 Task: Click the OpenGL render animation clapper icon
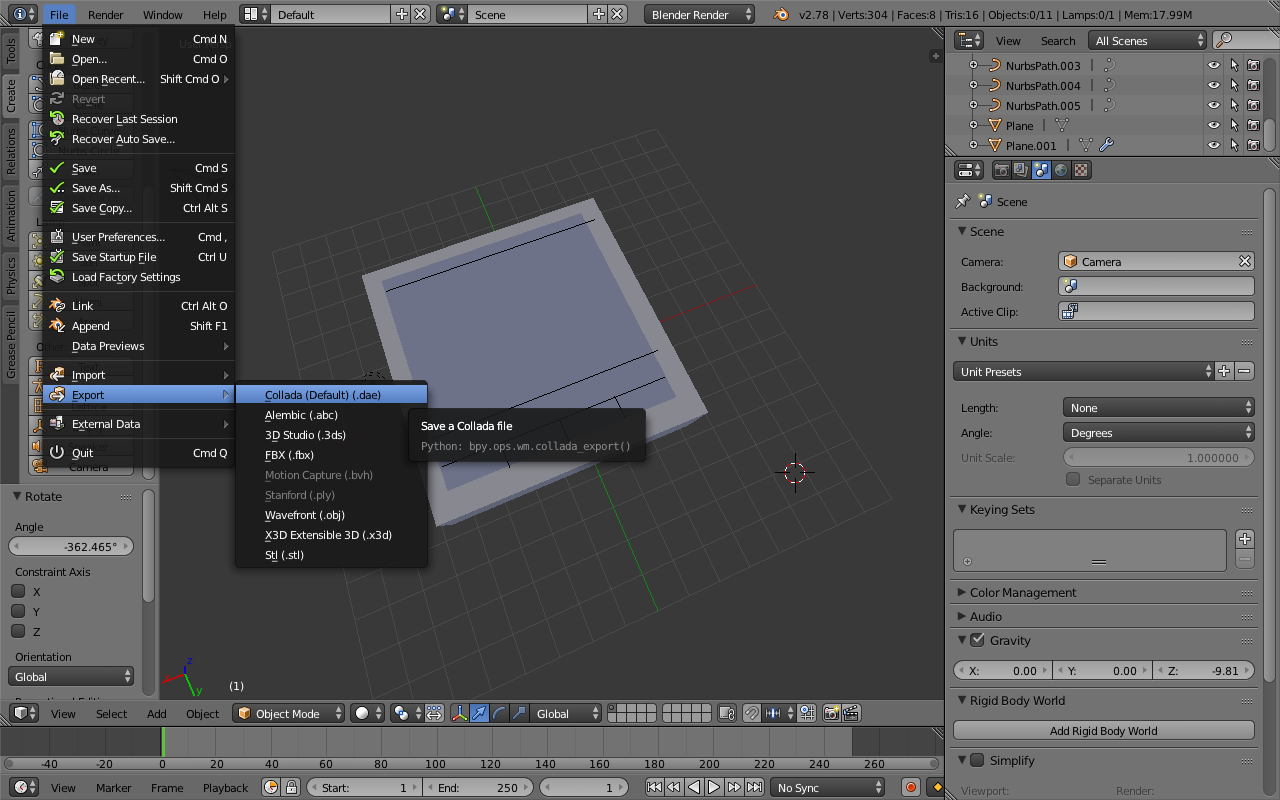click(x=851, y=713)
